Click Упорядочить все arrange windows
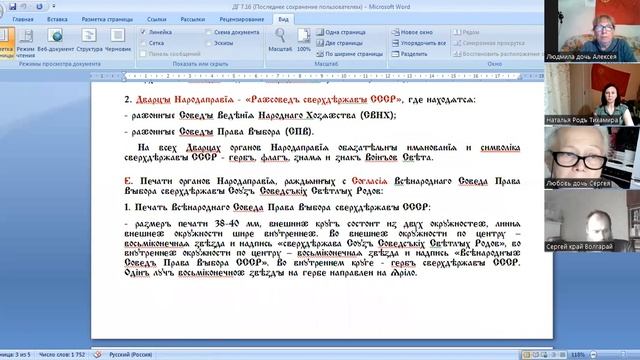Screen dimensions: 640x360 (x=419, y=43)
